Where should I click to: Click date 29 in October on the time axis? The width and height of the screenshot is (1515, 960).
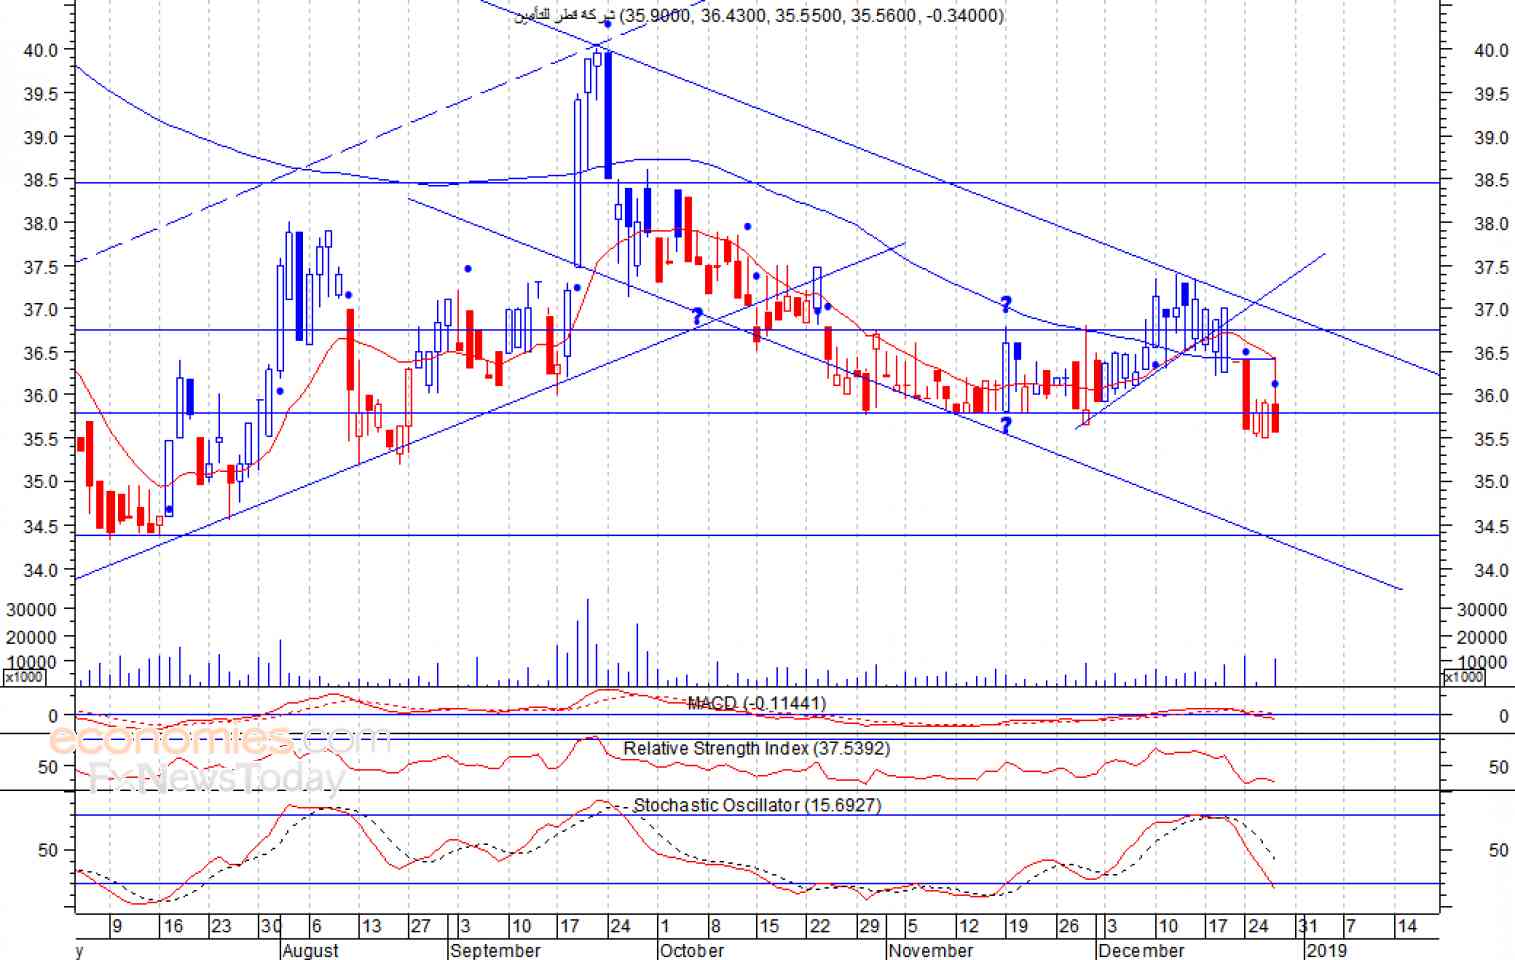[870, 926]
